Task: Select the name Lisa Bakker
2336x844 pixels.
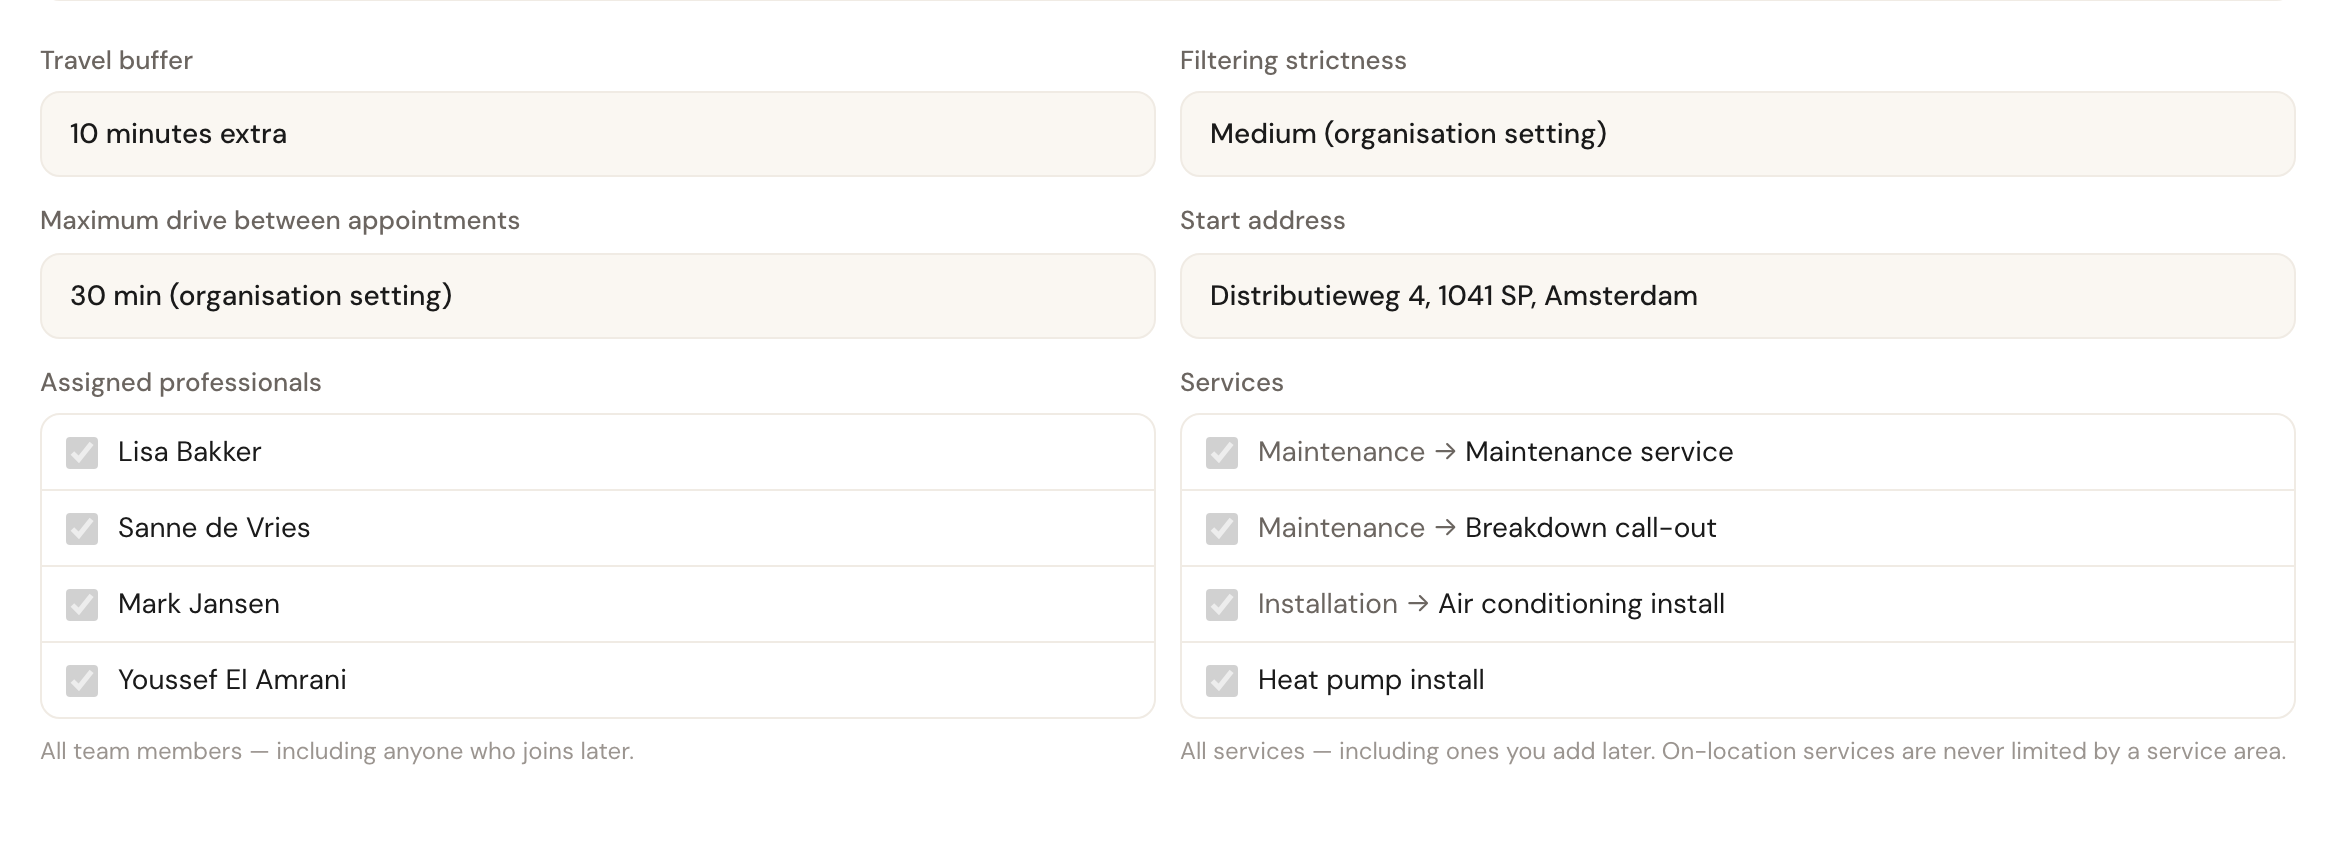Action: point(190,452)
